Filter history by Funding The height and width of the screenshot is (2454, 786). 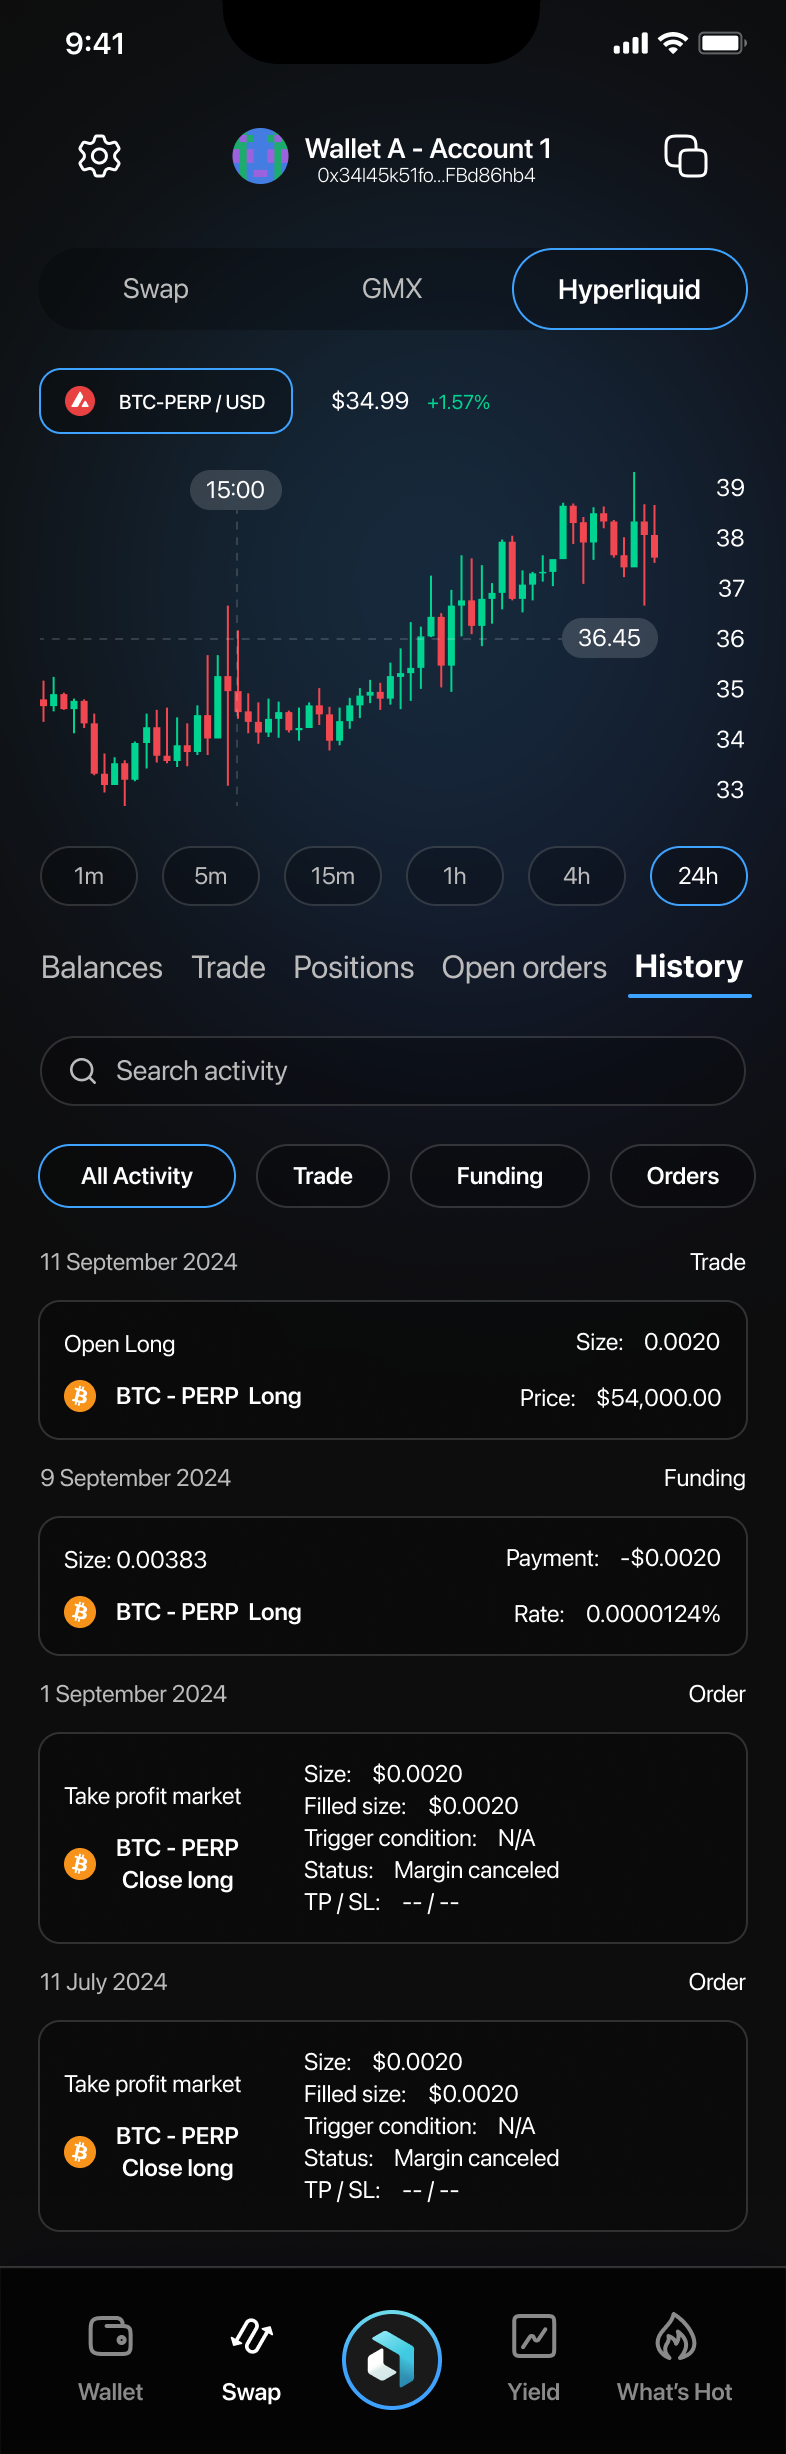499,1176
